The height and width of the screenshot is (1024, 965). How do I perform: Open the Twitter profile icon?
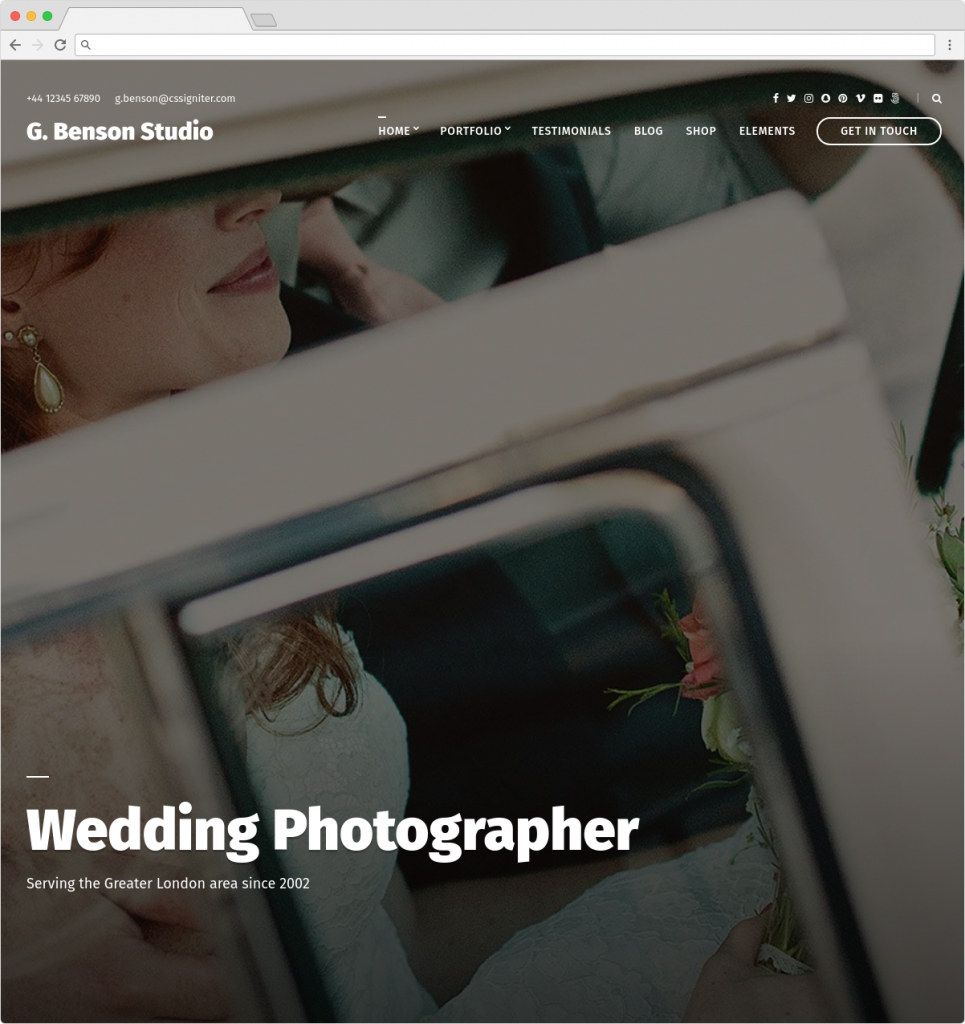pos(791,98)
